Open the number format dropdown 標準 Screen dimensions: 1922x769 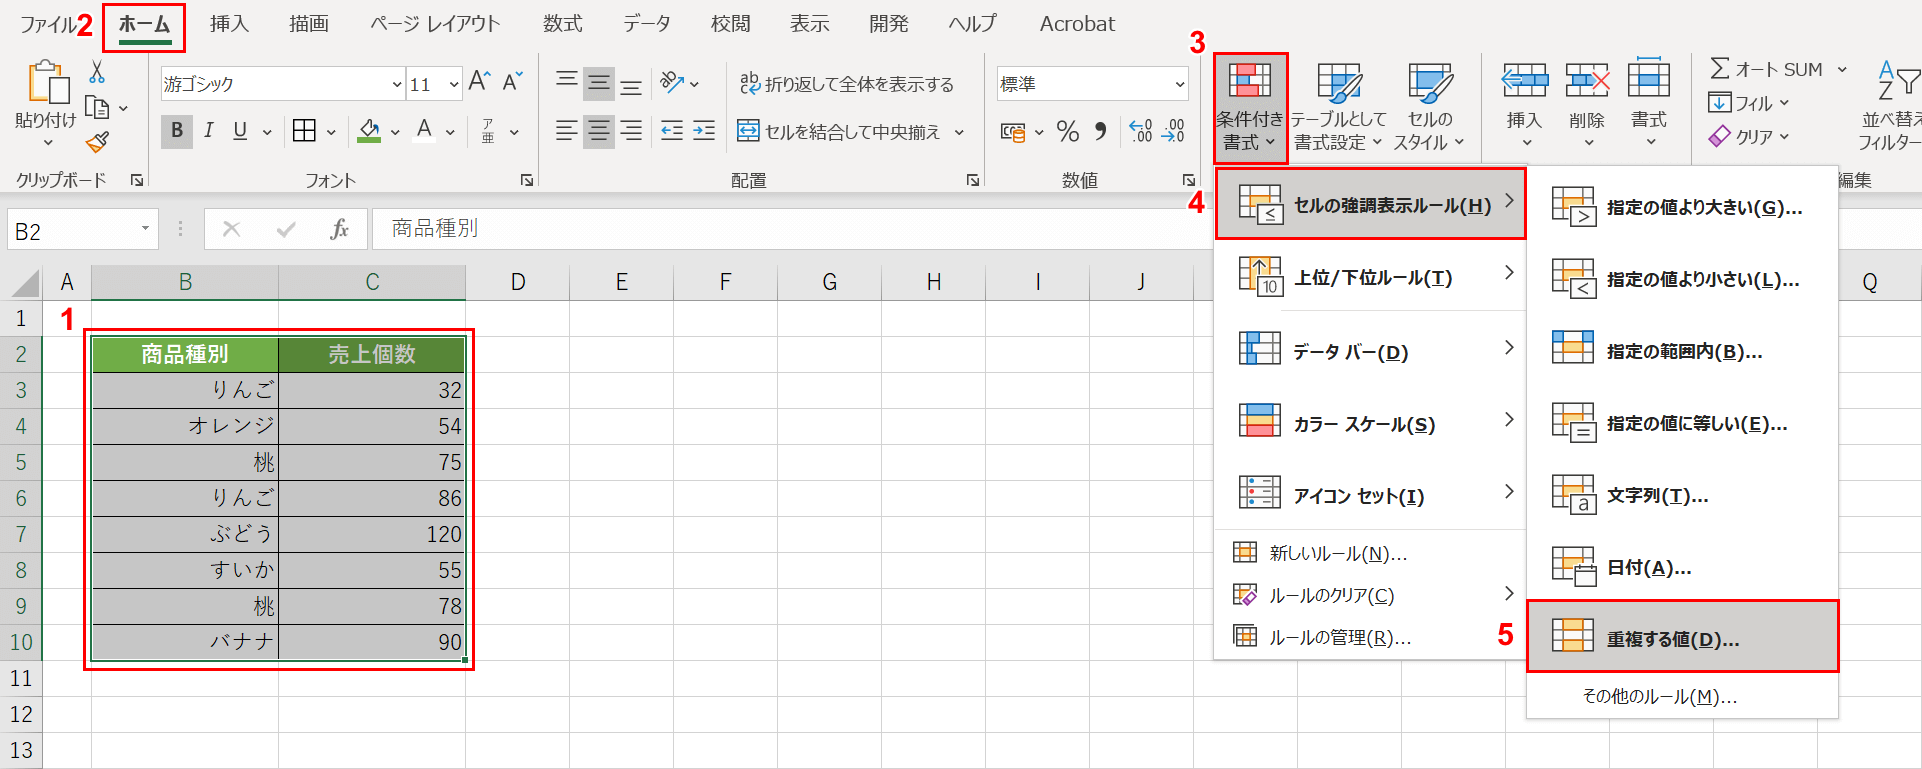click(1180, 84)
